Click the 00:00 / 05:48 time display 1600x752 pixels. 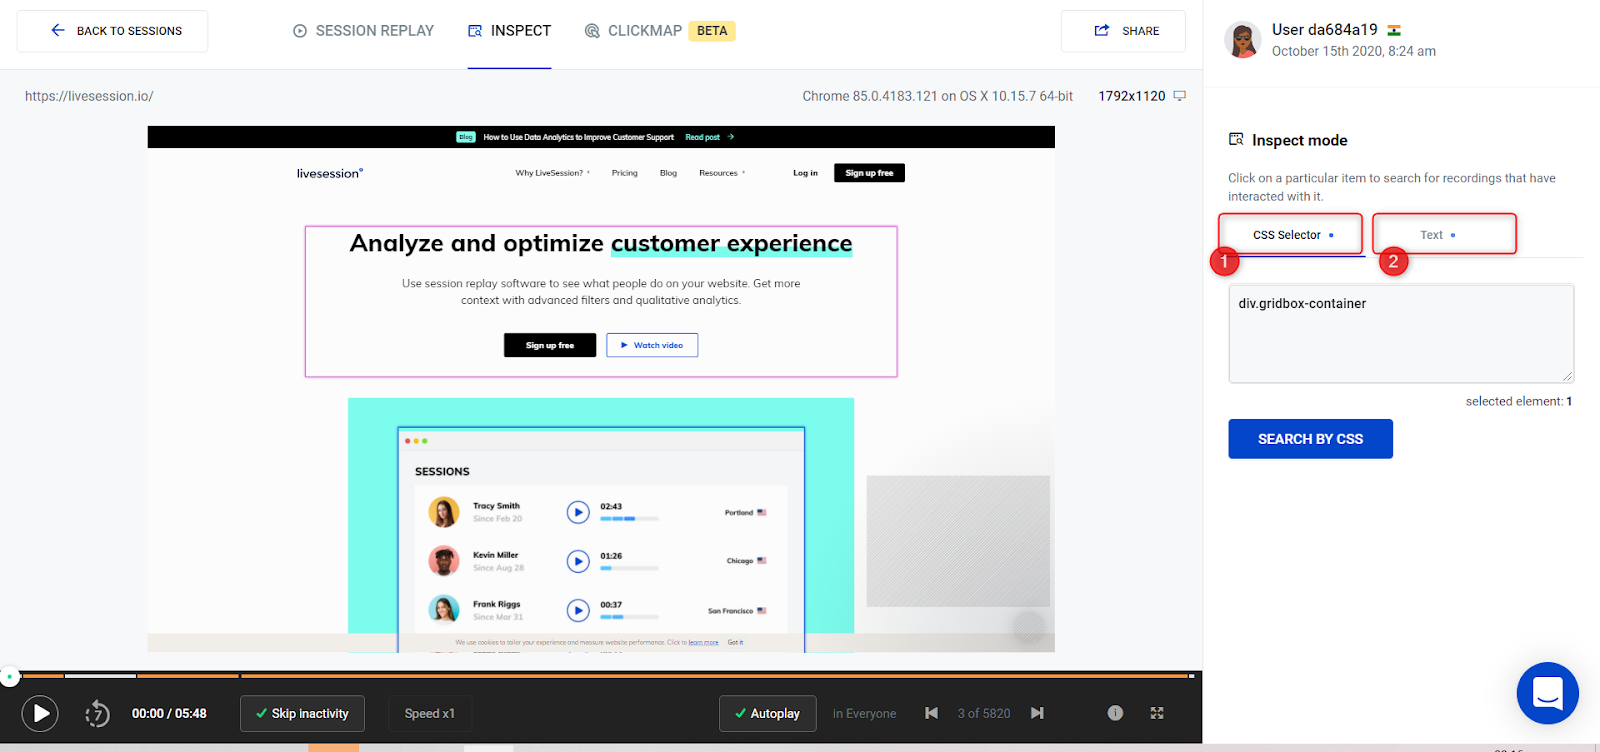click(169, 714)
